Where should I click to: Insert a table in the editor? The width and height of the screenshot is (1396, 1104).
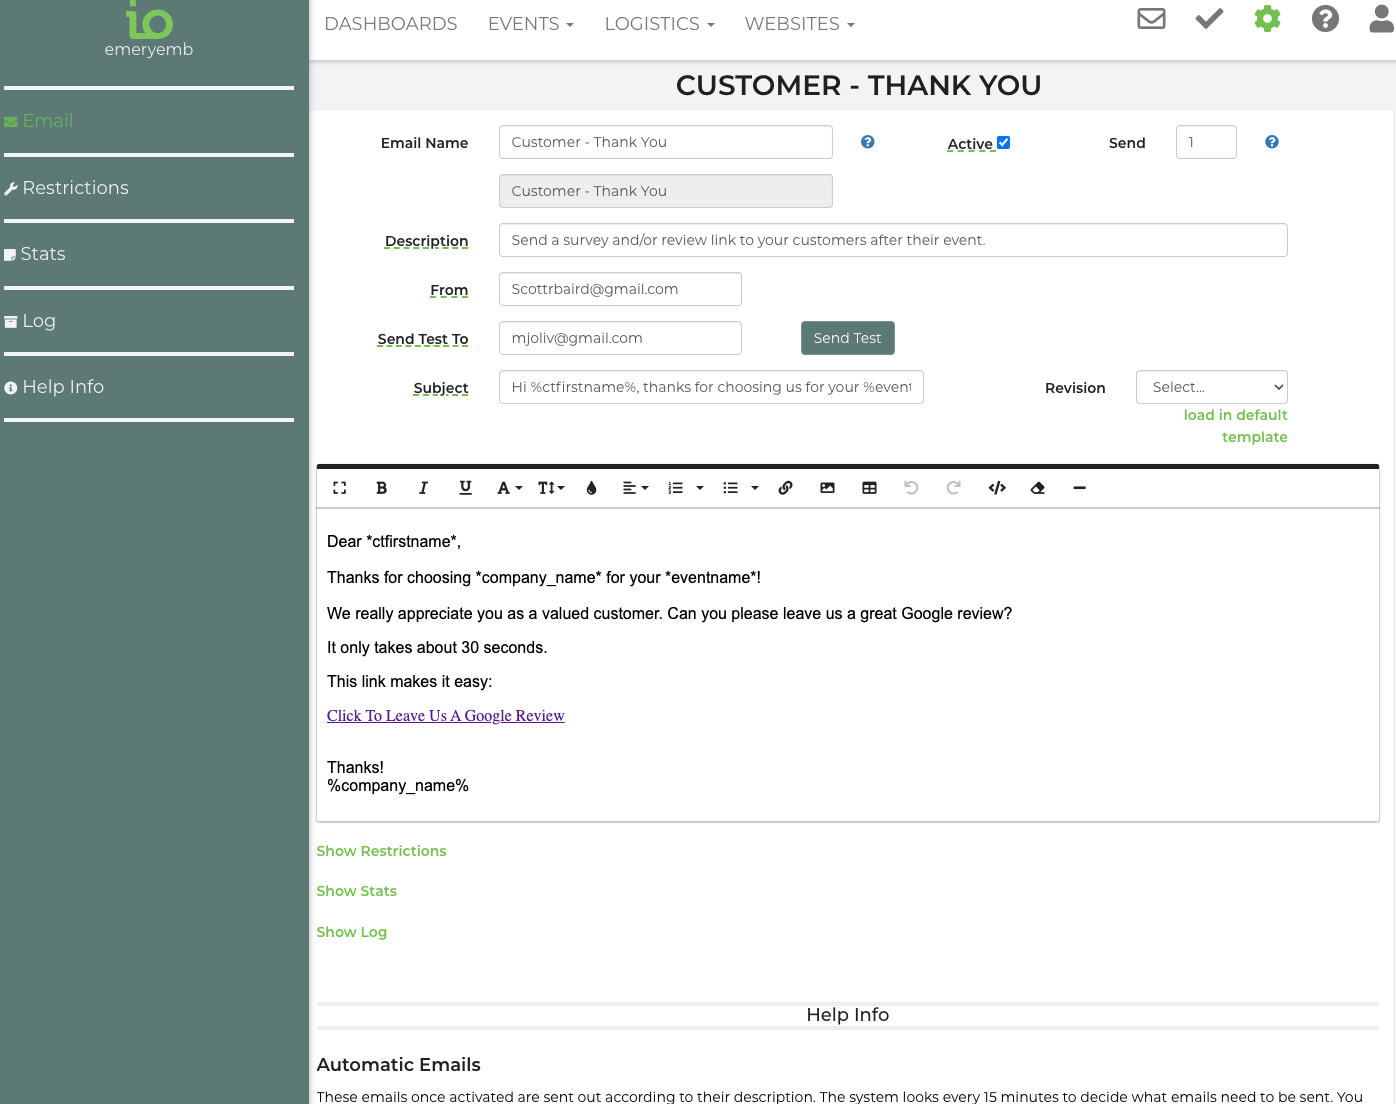click(869, 488)
